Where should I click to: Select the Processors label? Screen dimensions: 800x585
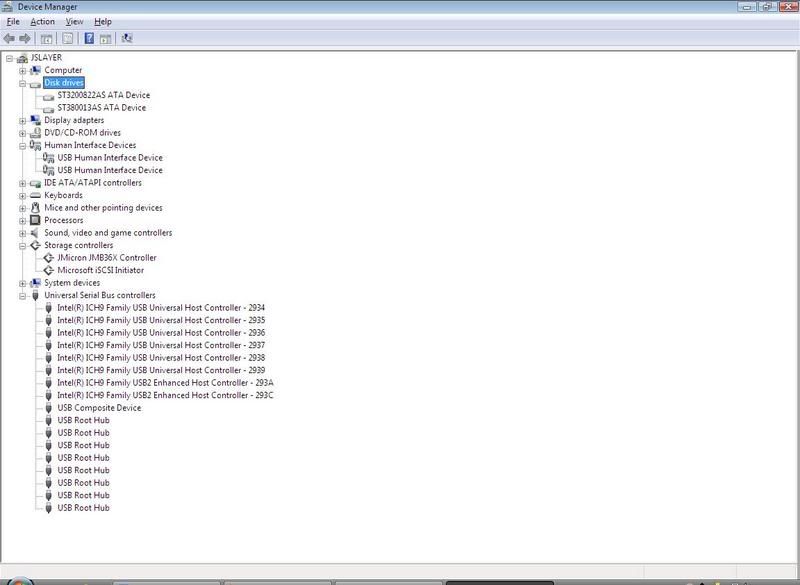click(x=64, y=220)
